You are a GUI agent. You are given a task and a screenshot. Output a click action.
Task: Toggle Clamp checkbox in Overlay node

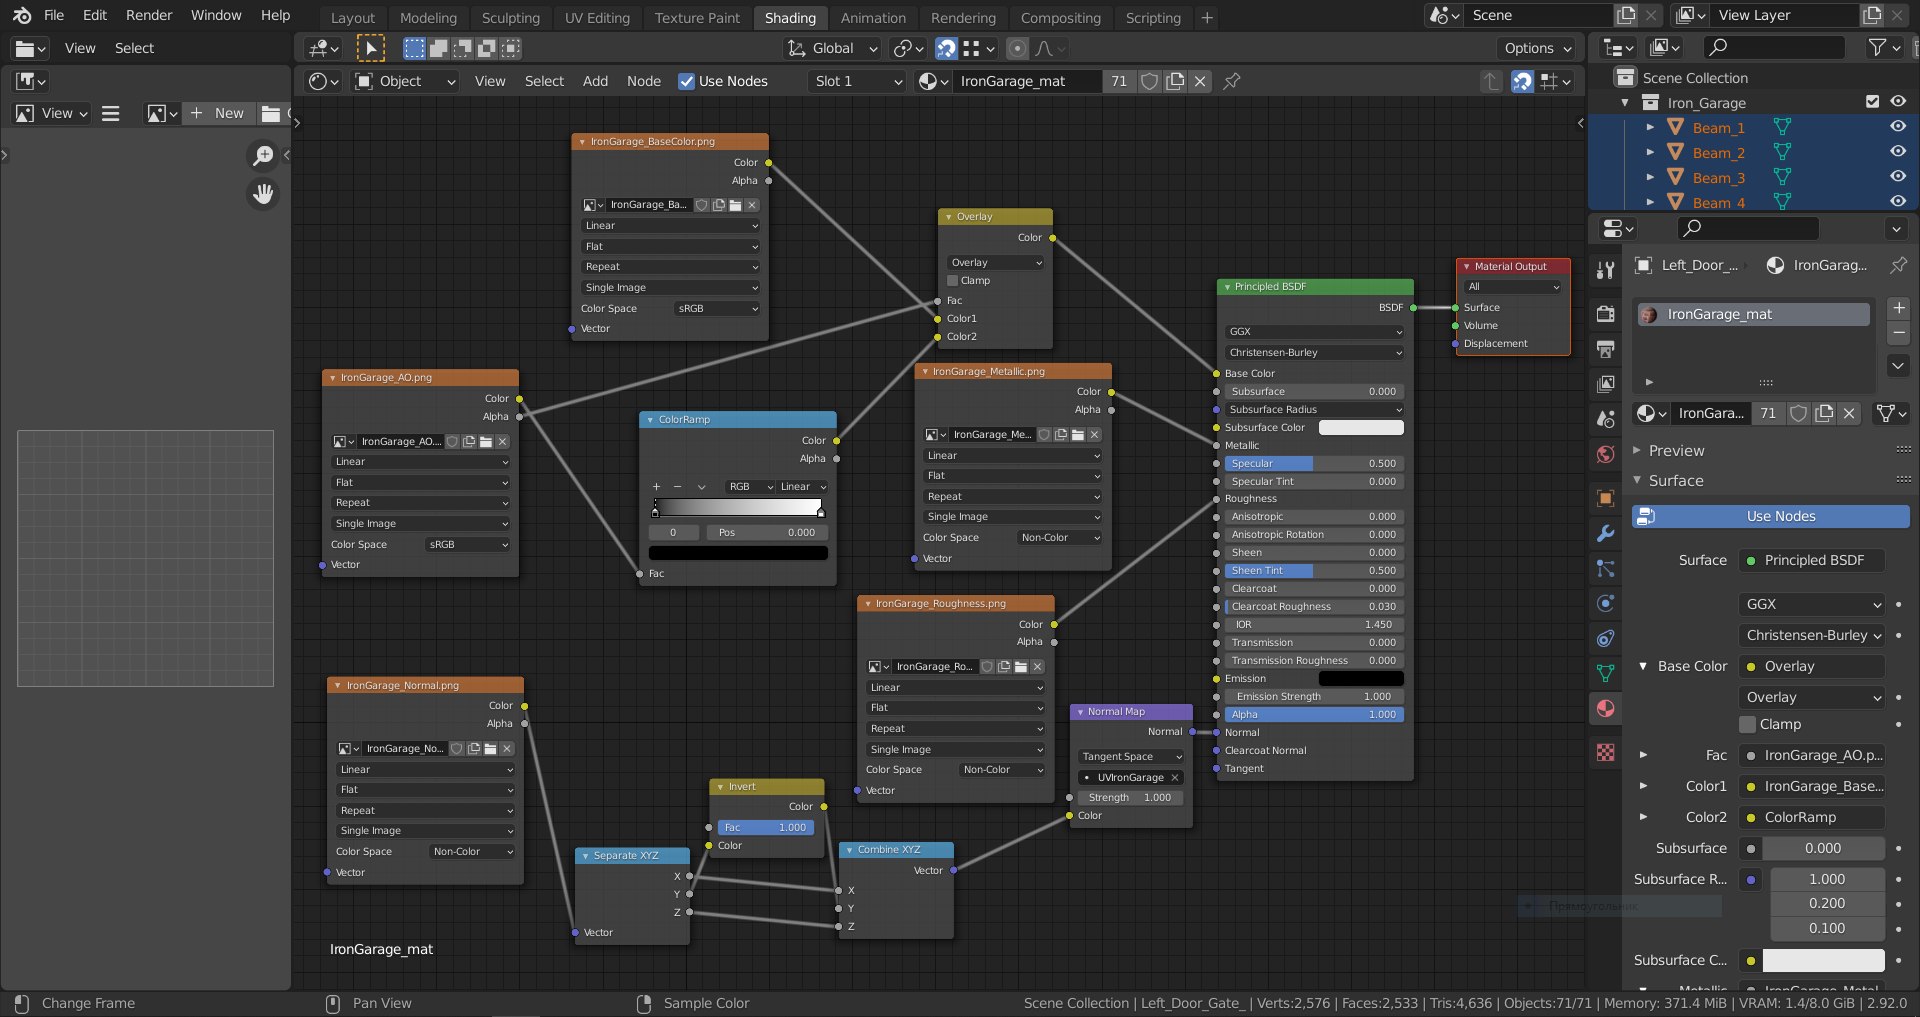953,281
